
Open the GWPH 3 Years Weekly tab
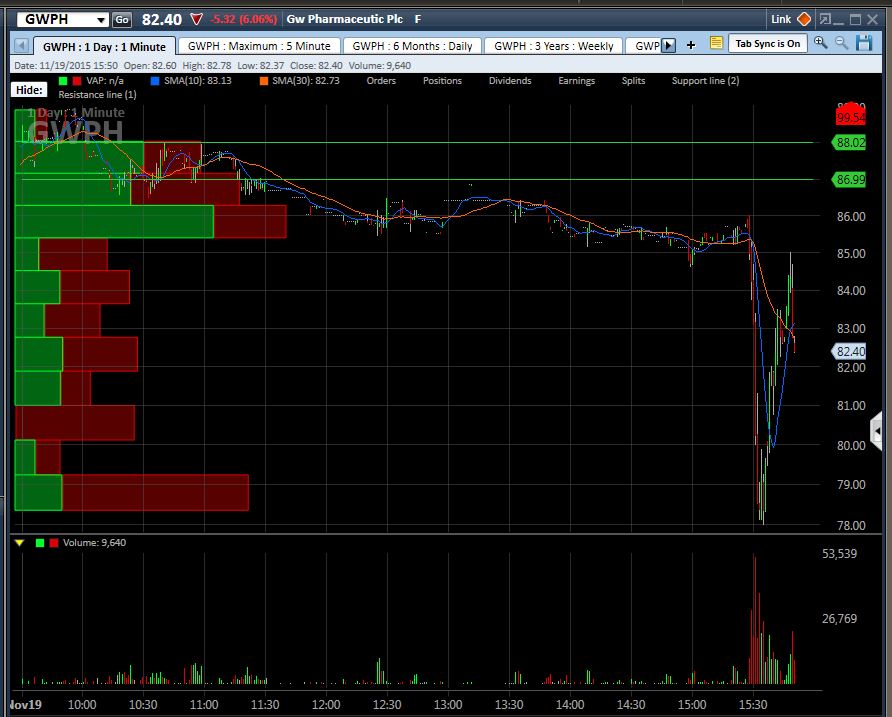[x=553, y=46]
